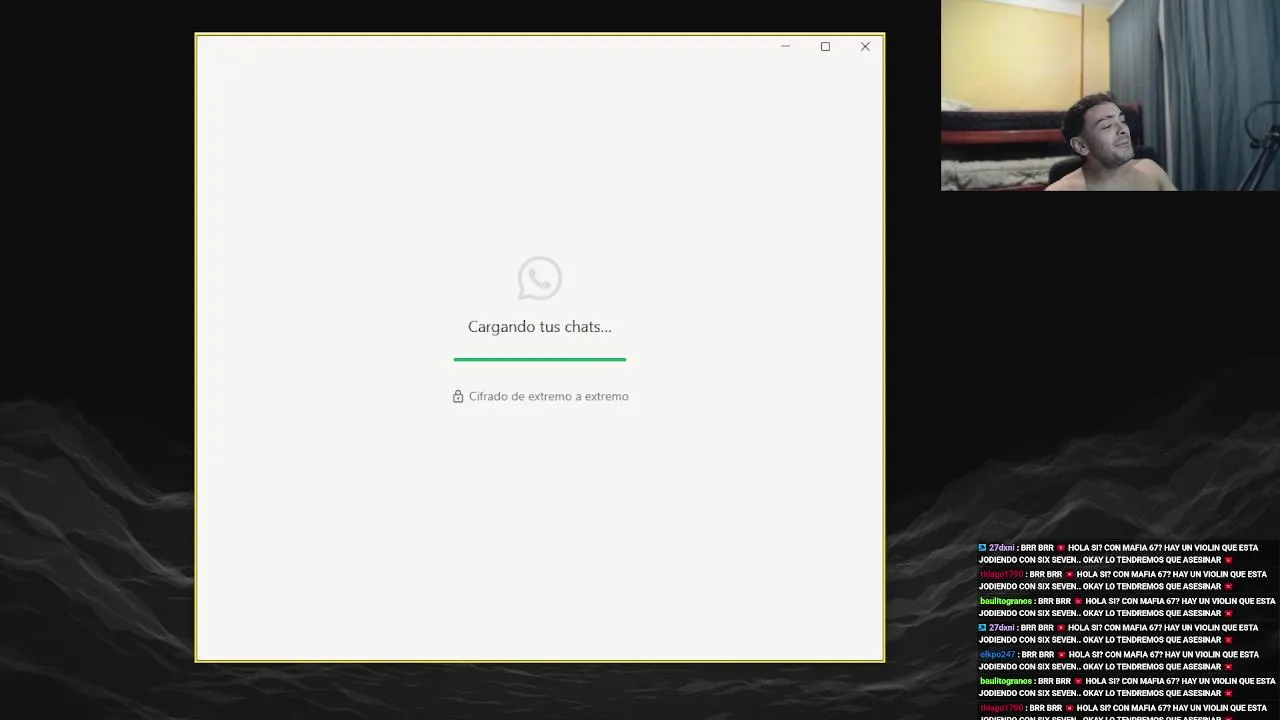Click the "Cargando tus chats..." text
1280x720 pixels.
540,327
